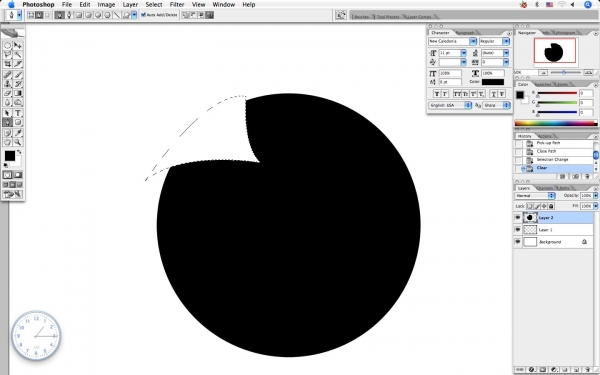Open the leading (Auto) dropdown
The height and width of the screenshot is (375, 600).
pyautogui.click(x=506, y=53)
